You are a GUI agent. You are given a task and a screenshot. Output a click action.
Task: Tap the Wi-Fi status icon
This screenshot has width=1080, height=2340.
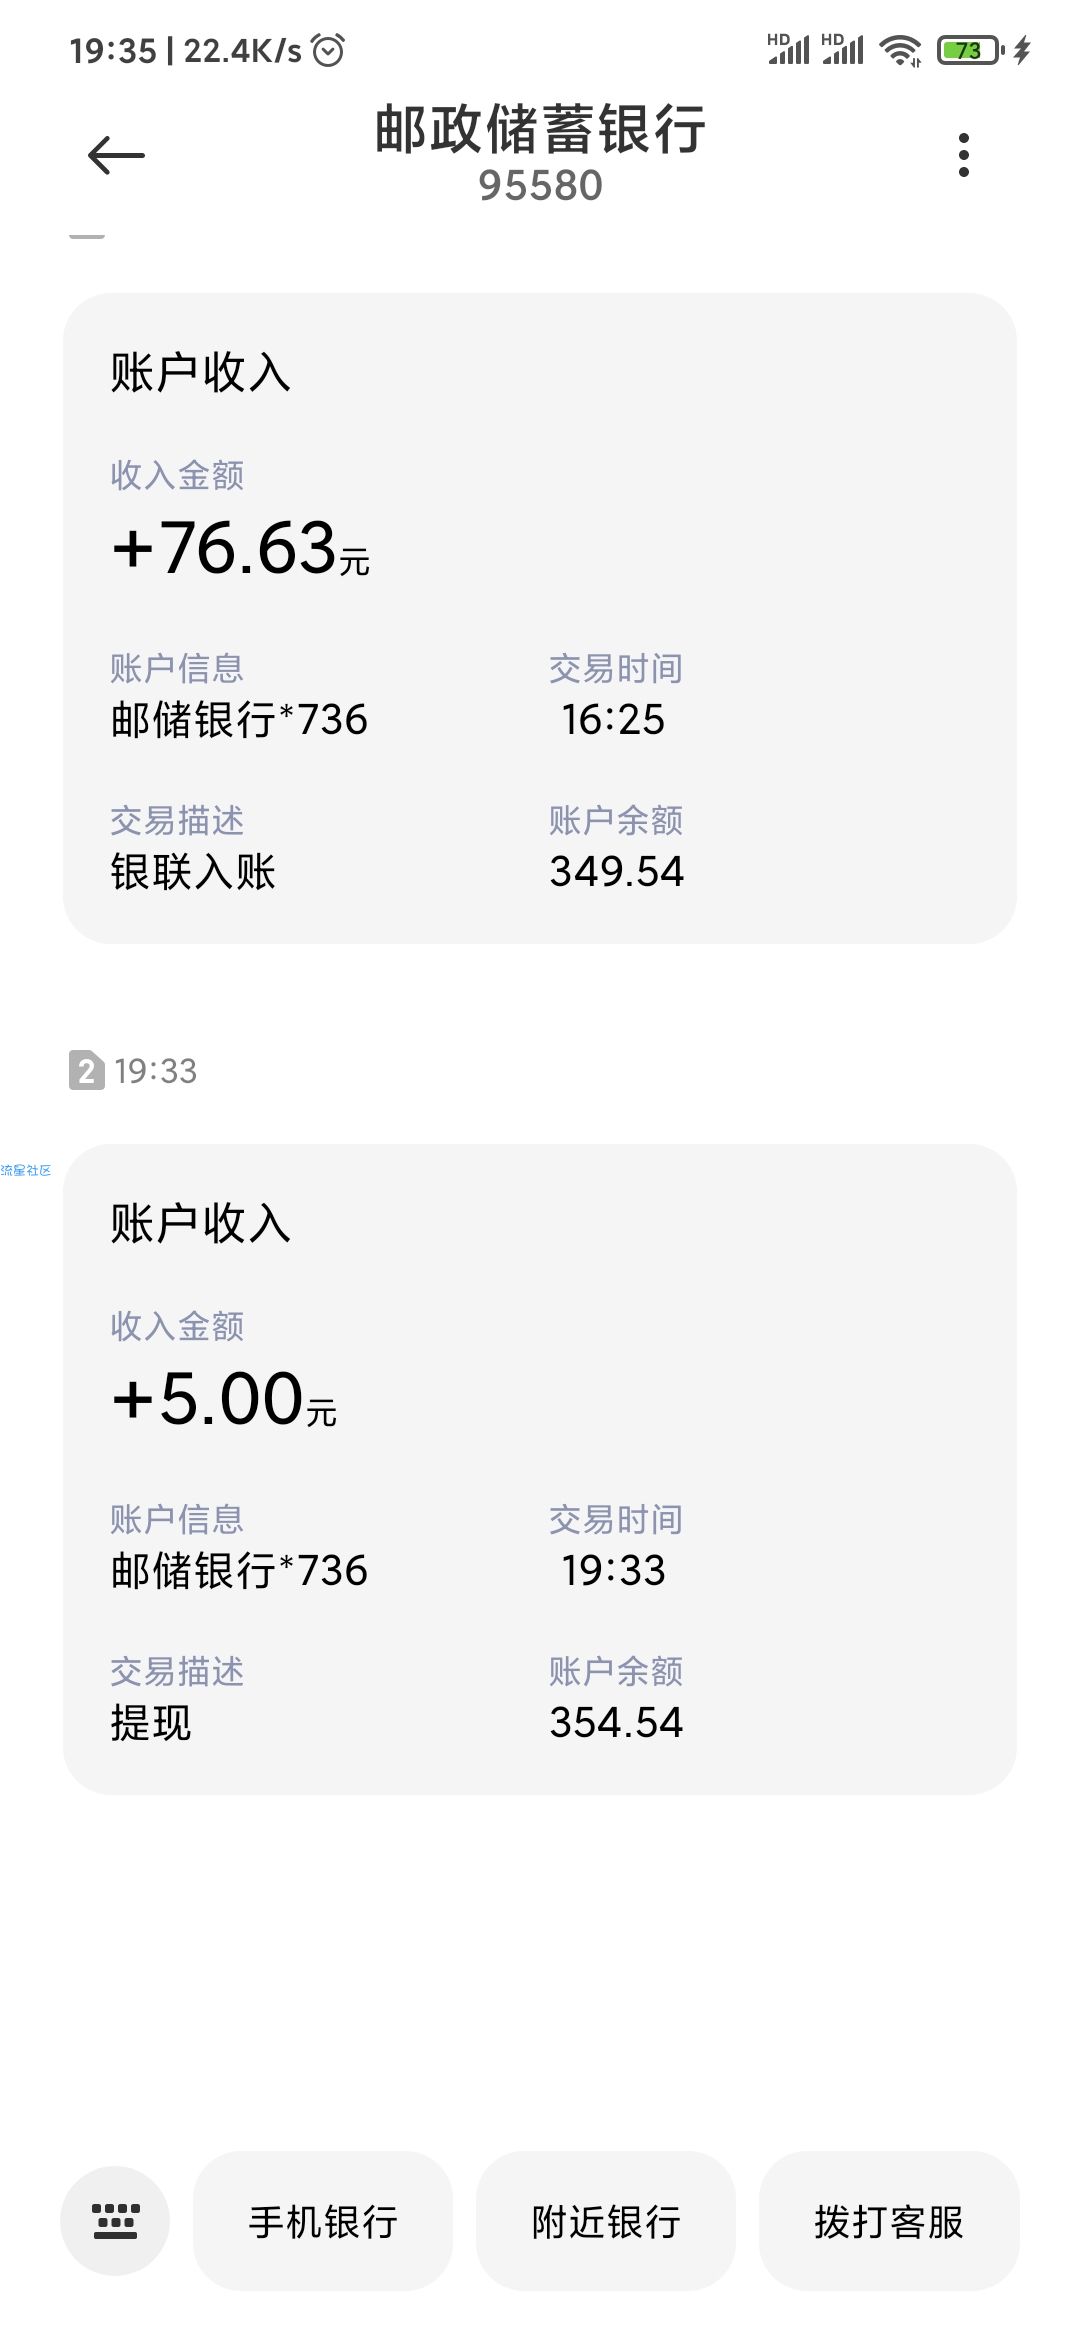click(x=900, y=50)
